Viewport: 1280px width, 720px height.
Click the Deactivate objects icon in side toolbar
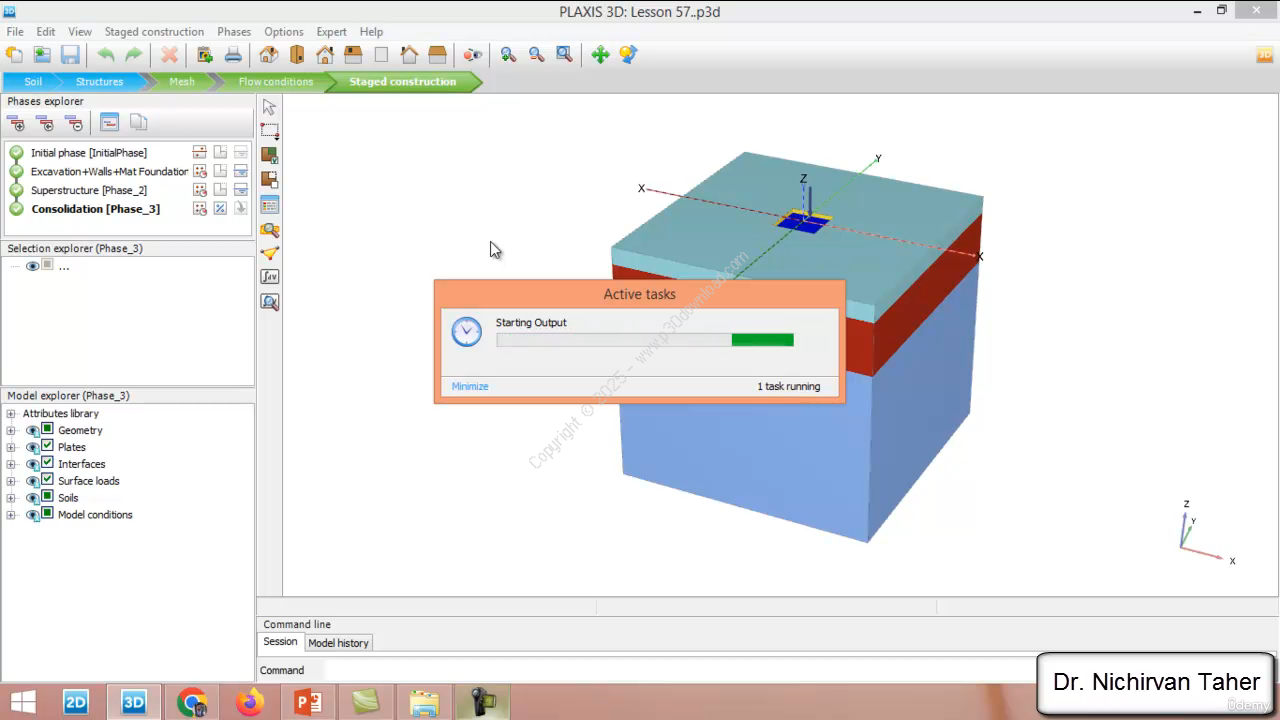pyautogui.click(x=269, y=179)
